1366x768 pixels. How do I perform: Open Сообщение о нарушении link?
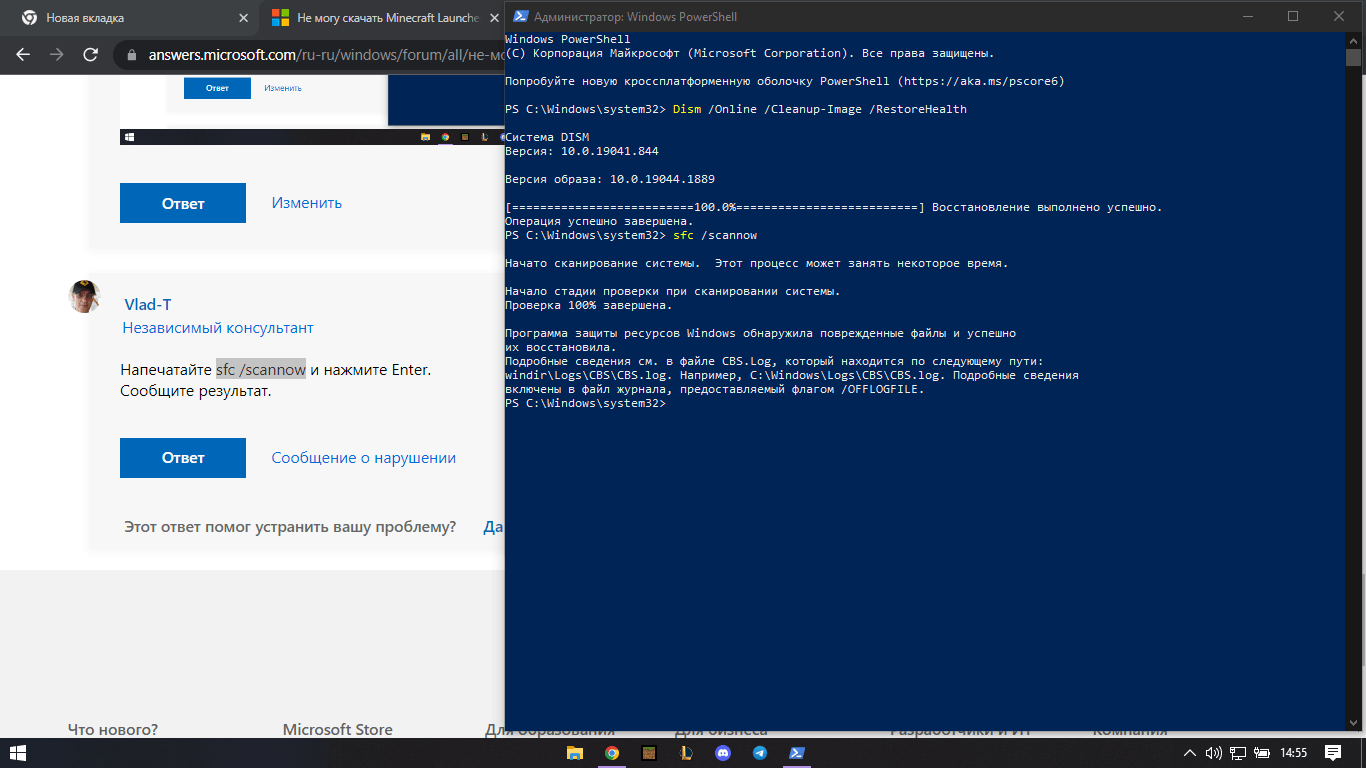(x=364, y=458)
